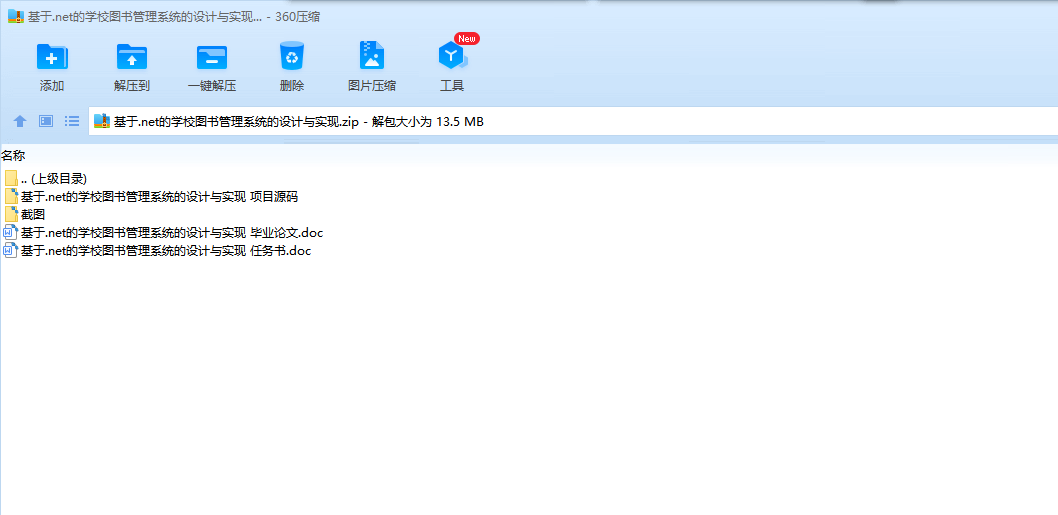Select '基于.net的学校图书管理系统的设计与实现 项目源码' row
The height and width of the screenshot is (515, 1058).
pos(159,196)
